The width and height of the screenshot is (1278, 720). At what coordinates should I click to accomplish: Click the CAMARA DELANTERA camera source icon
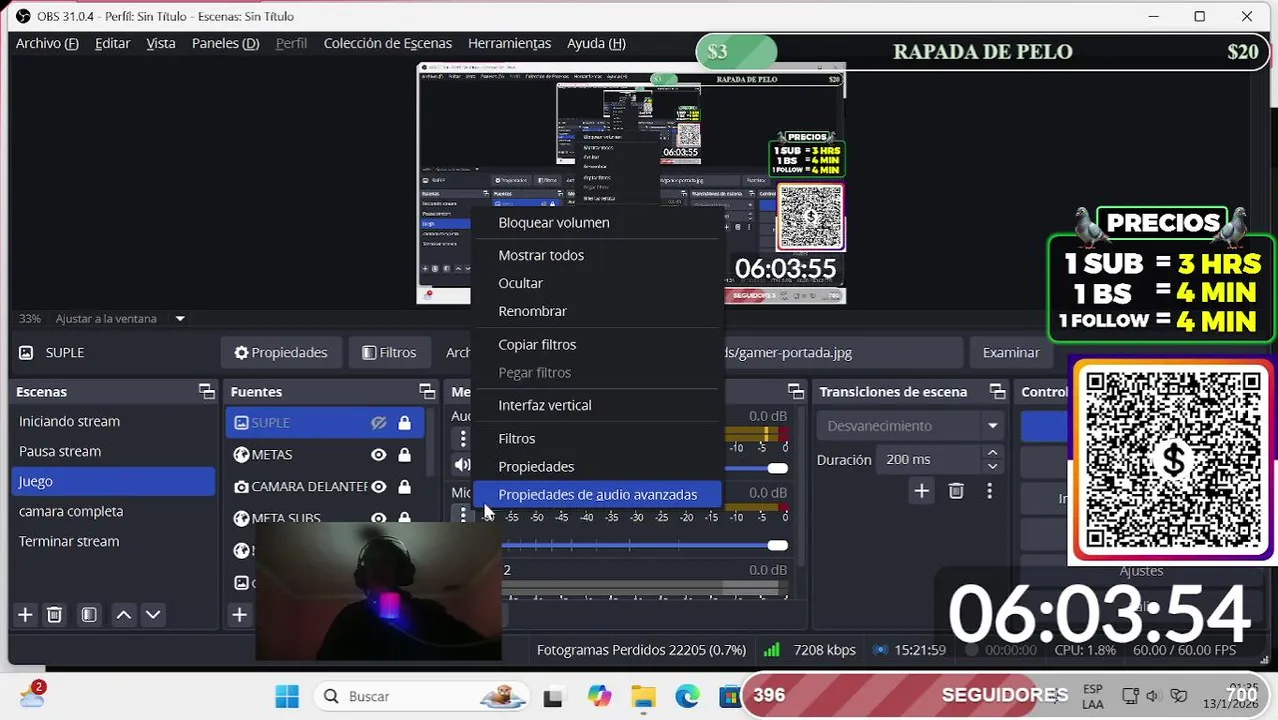click(x=241, y=487)
